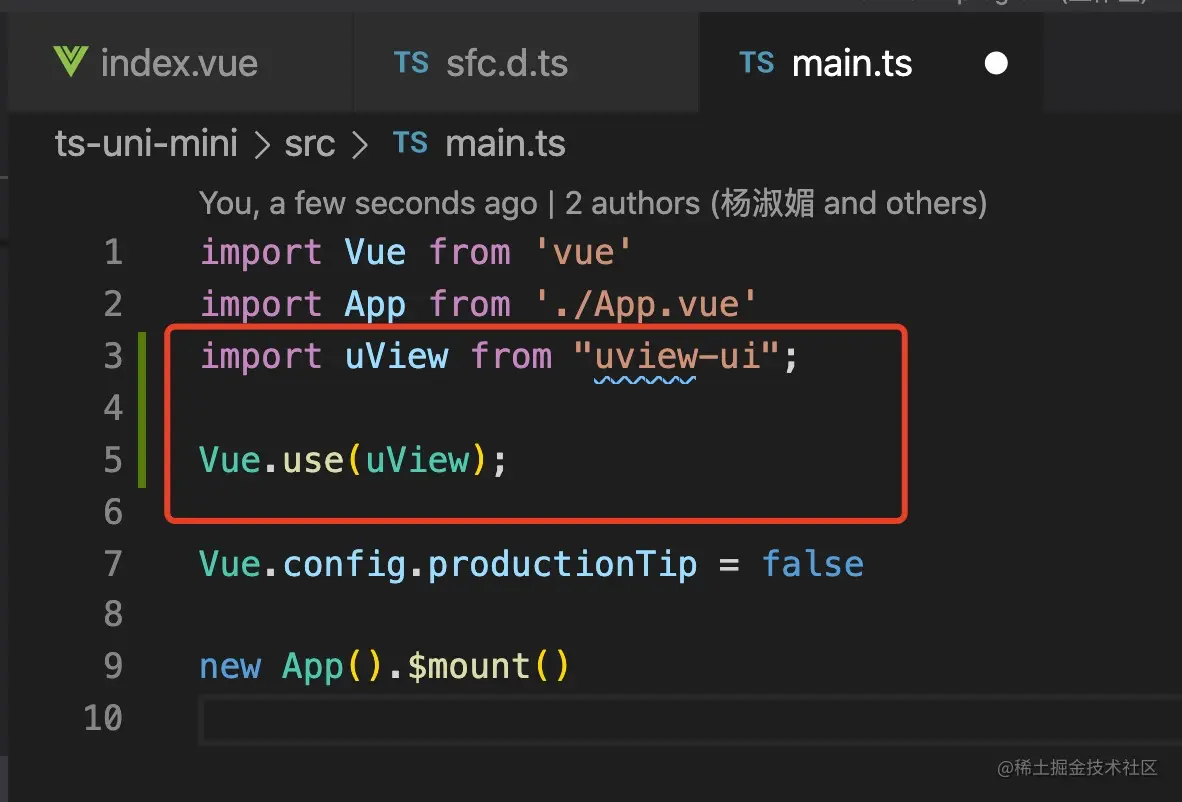Image resolution: width=1182 pixels, height=802 pixels.
Task: Click the Vue icon on index.vue tab
Action: [70, 62]
